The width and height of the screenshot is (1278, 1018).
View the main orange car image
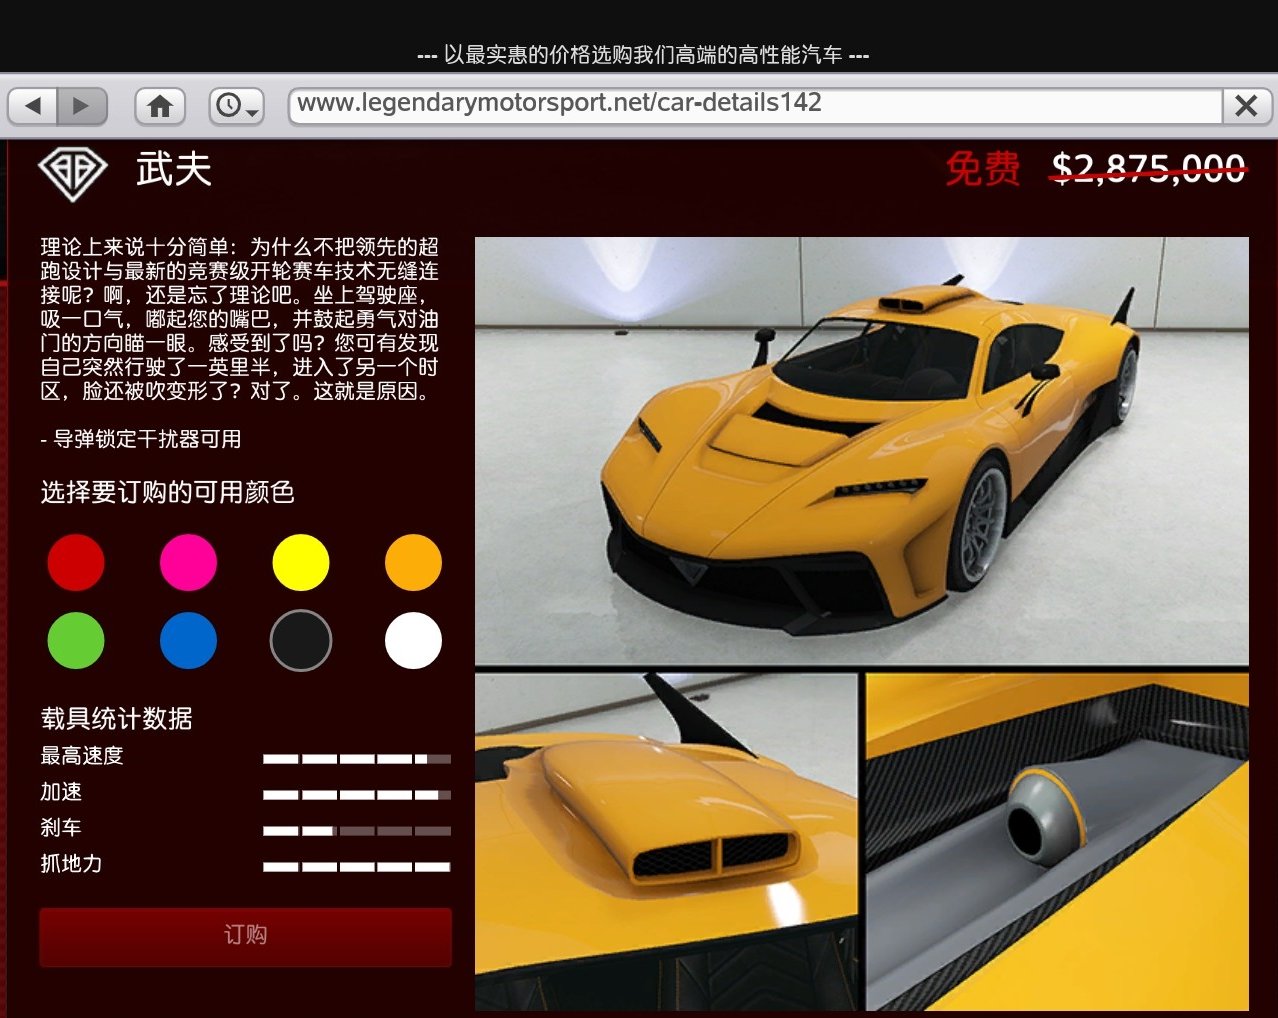pyautogui.click(x=862, y=451)
